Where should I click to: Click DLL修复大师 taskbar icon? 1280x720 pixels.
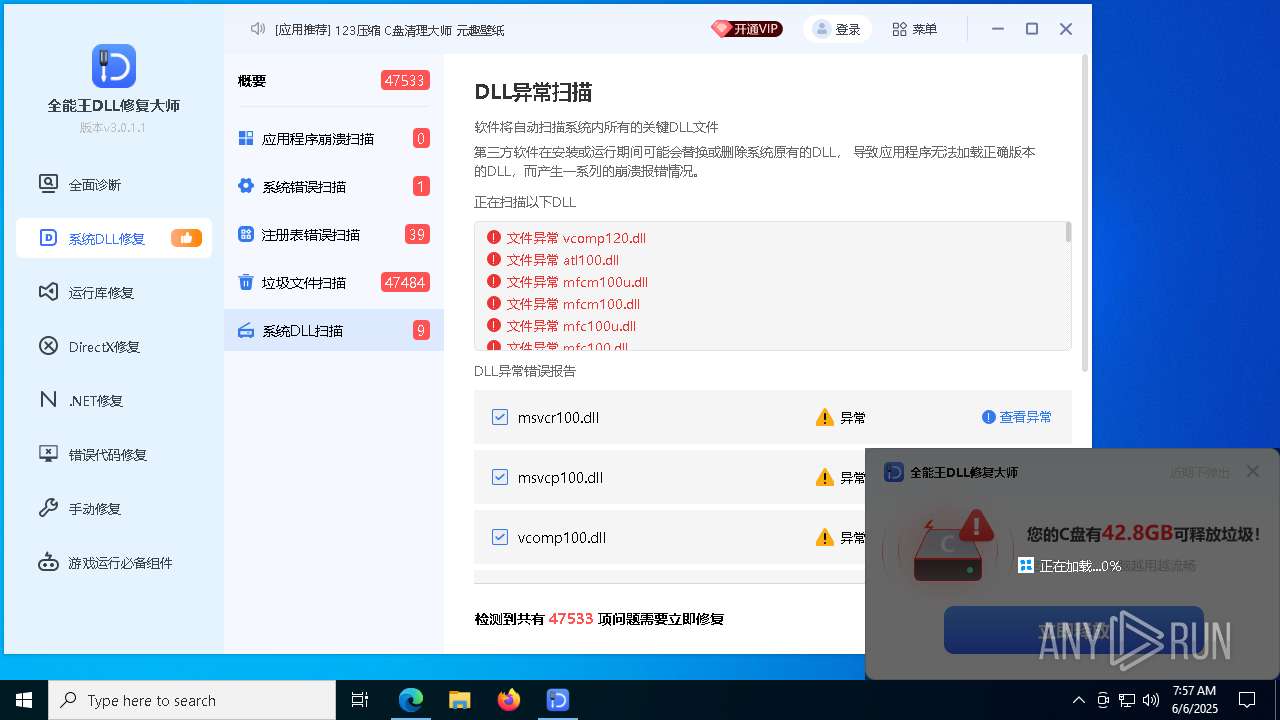tap(558, 700)
